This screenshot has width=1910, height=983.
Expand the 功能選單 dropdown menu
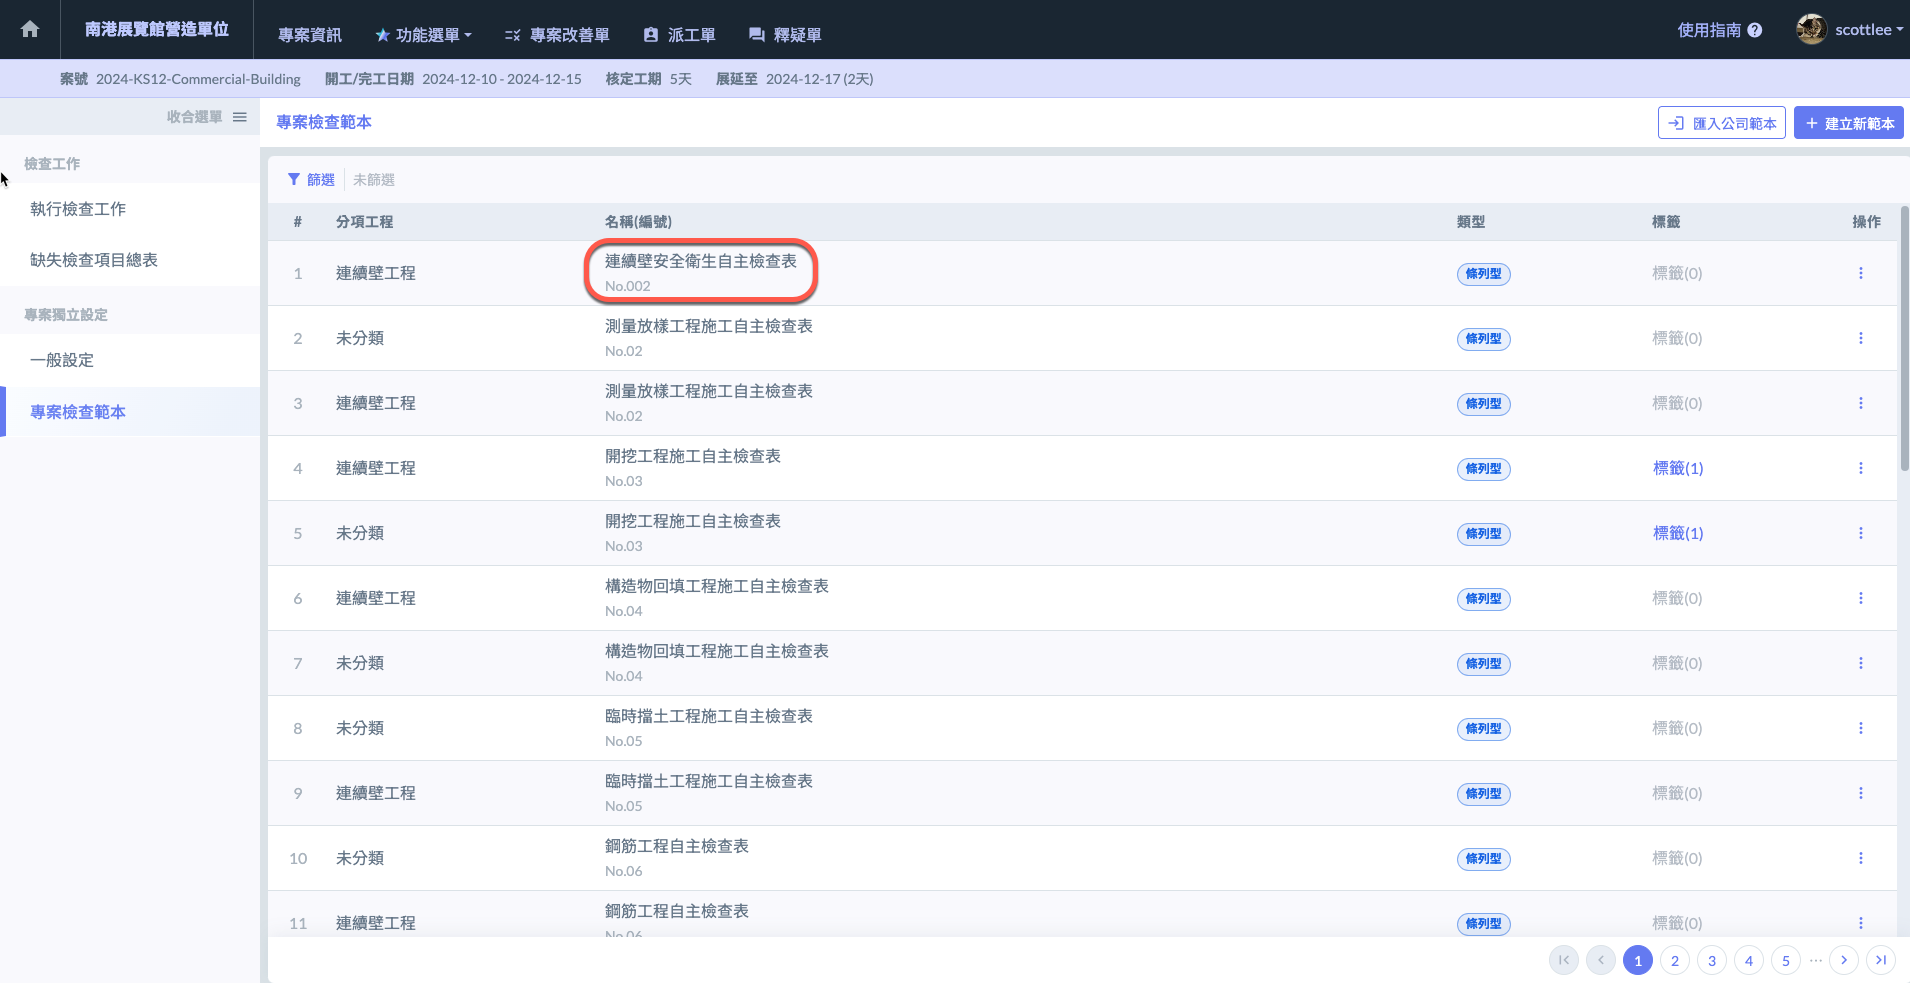pyautogui.click(x=424, y=35)
